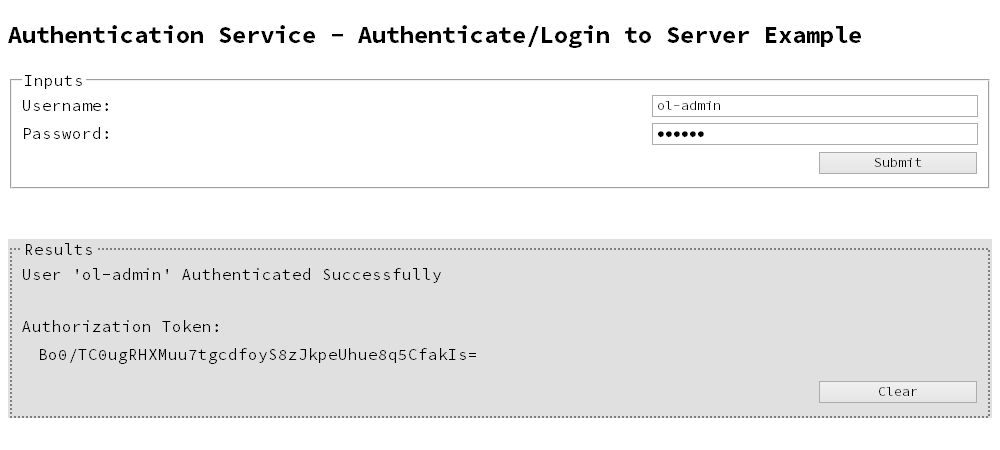This screenshot has width=1000, height=450.
Task: Click the password dots in the Password field
Action: tap(680, 134)
